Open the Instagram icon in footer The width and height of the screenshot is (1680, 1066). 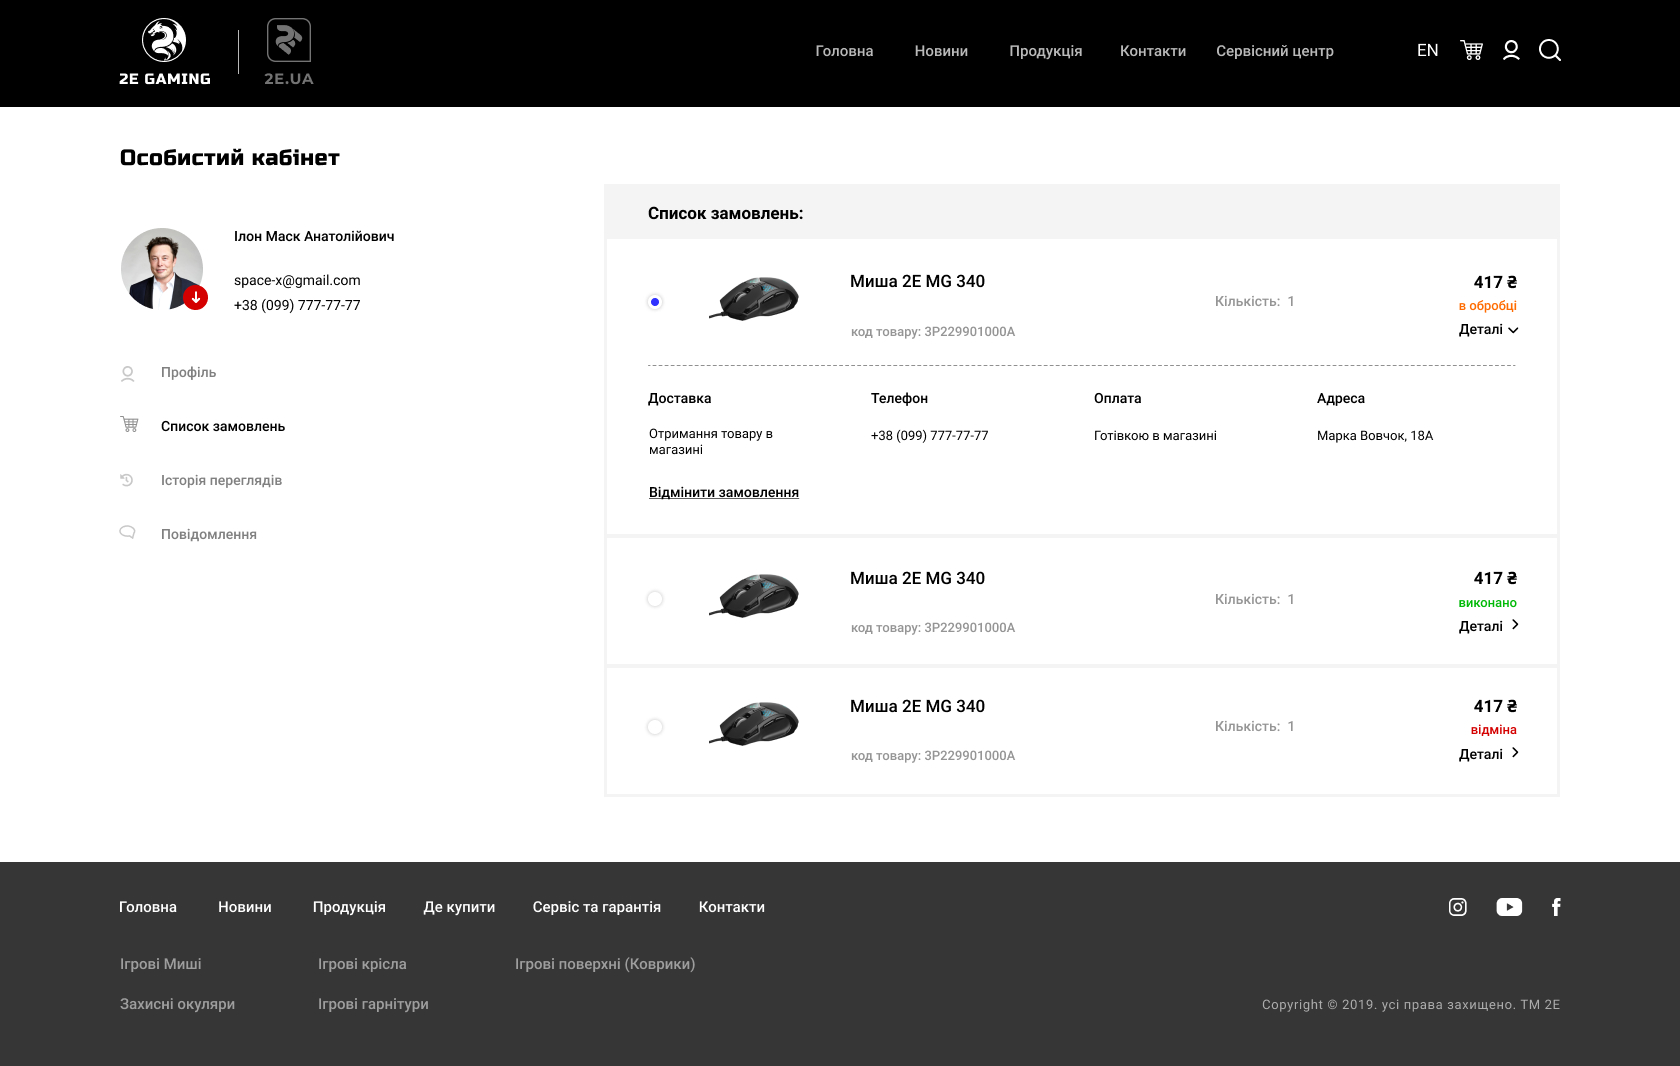(1458, 907)
